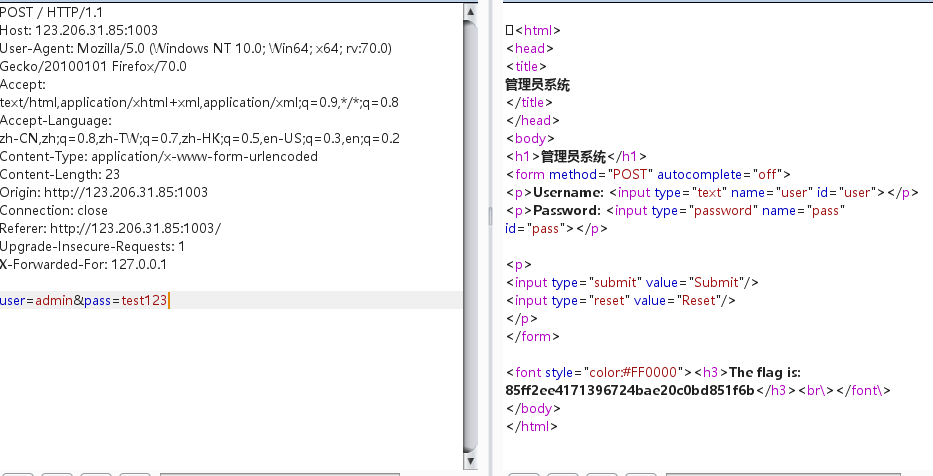Viewport: 933px width, 476px height.
Task: Click the 'POST / HTTP/1.1' request line
Action: pyautogui.click(x=51, y=12)
